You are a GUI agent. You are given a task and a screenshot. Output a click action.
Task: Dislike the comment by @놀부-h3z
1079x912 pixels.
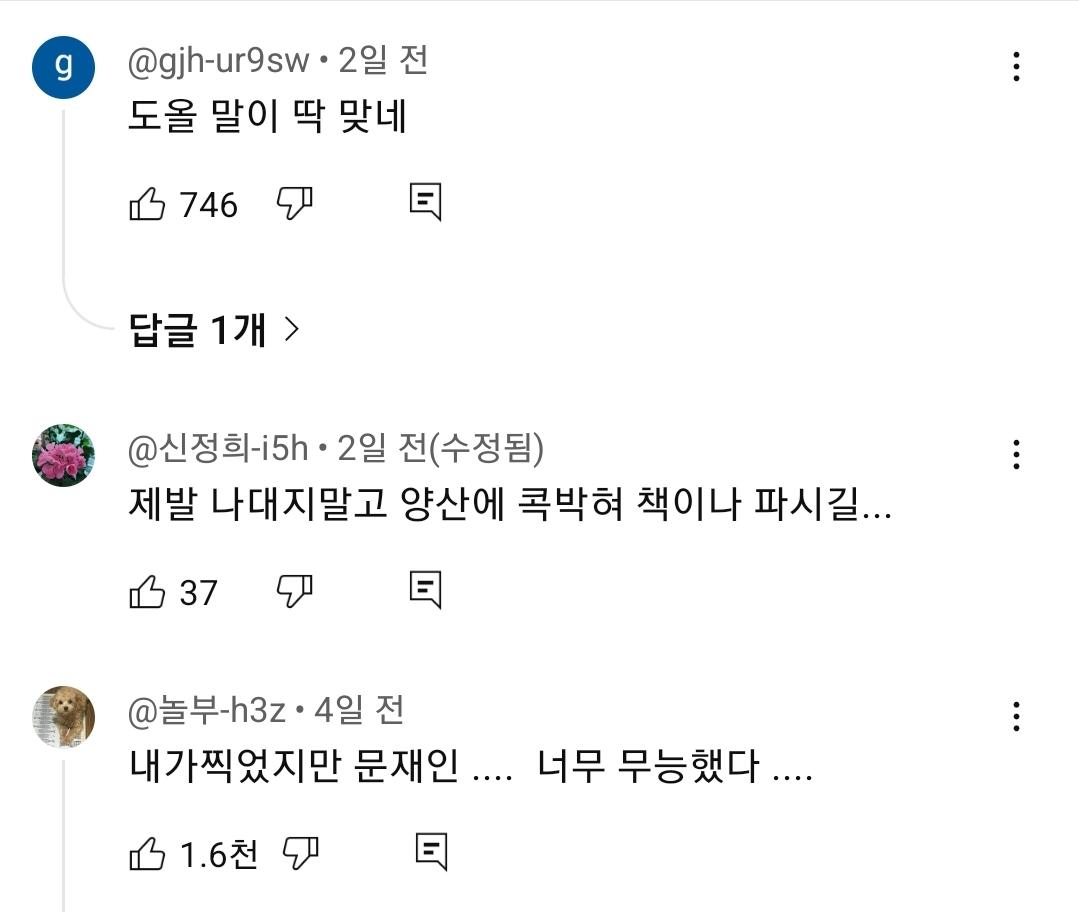tap(300, 853)
